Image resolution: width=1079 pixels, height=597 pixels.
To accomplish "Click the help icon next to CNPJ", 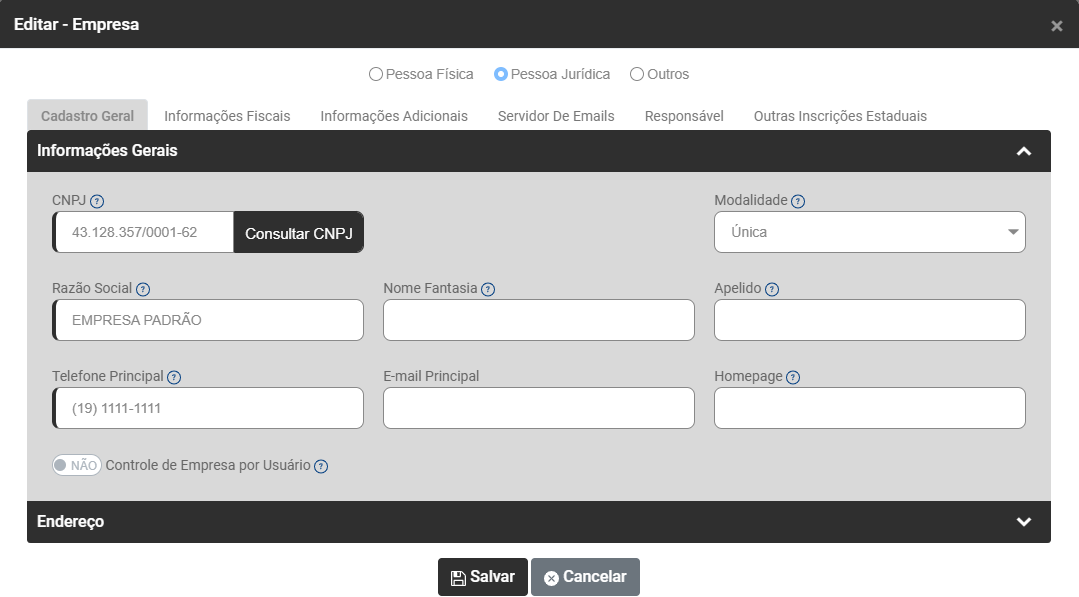I will (x=97, y=201).
